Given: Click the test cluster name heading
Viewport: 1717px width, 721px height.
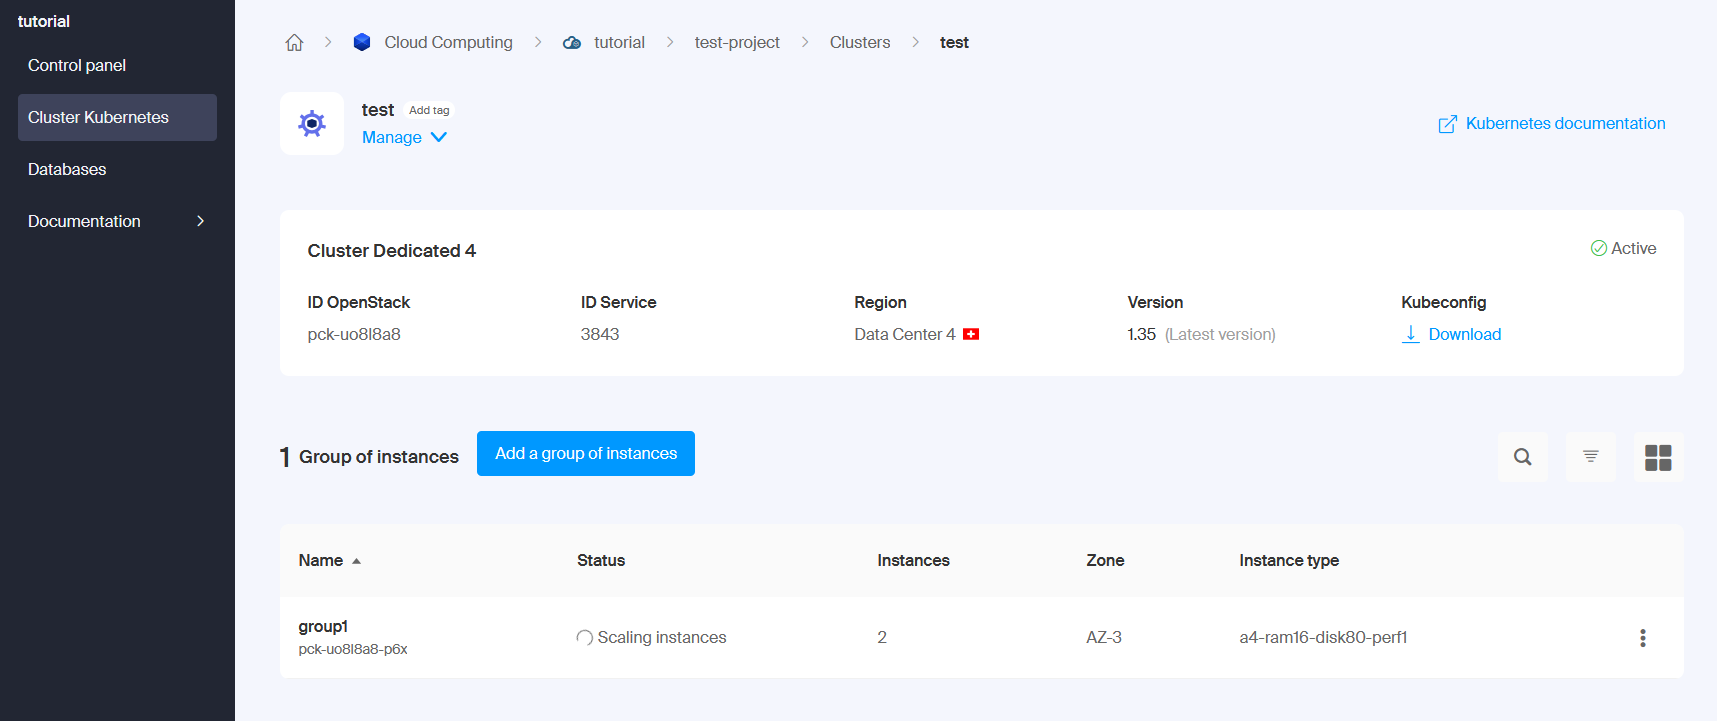Looking at the screenshot, I should pos(378,110).
